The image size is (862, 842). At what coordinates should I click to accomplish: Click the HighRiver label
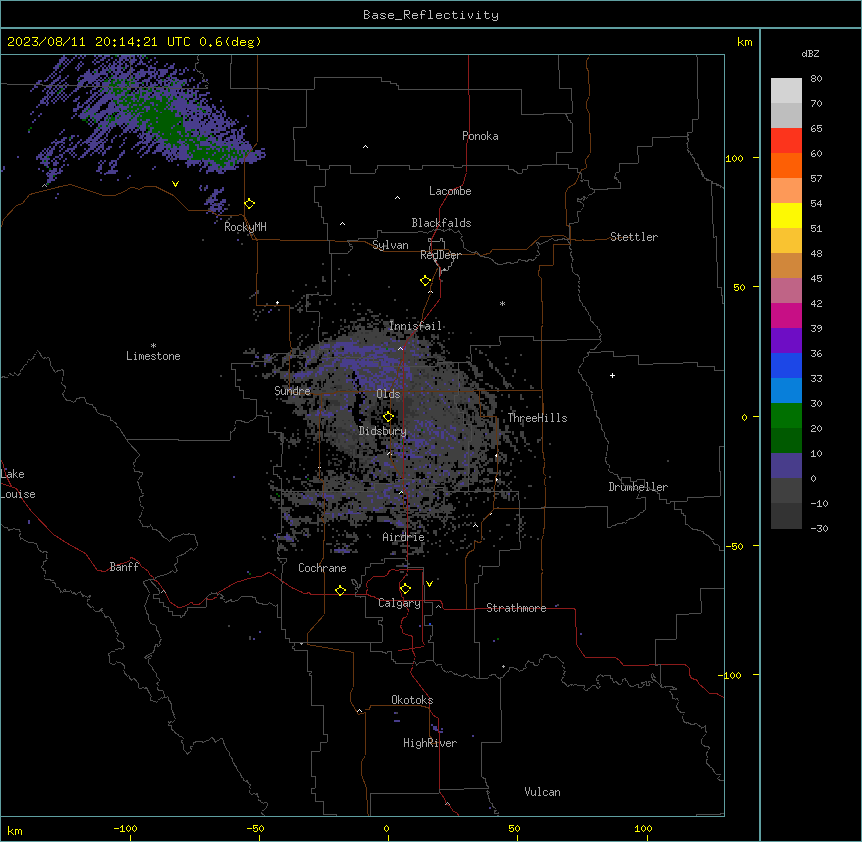430,743
